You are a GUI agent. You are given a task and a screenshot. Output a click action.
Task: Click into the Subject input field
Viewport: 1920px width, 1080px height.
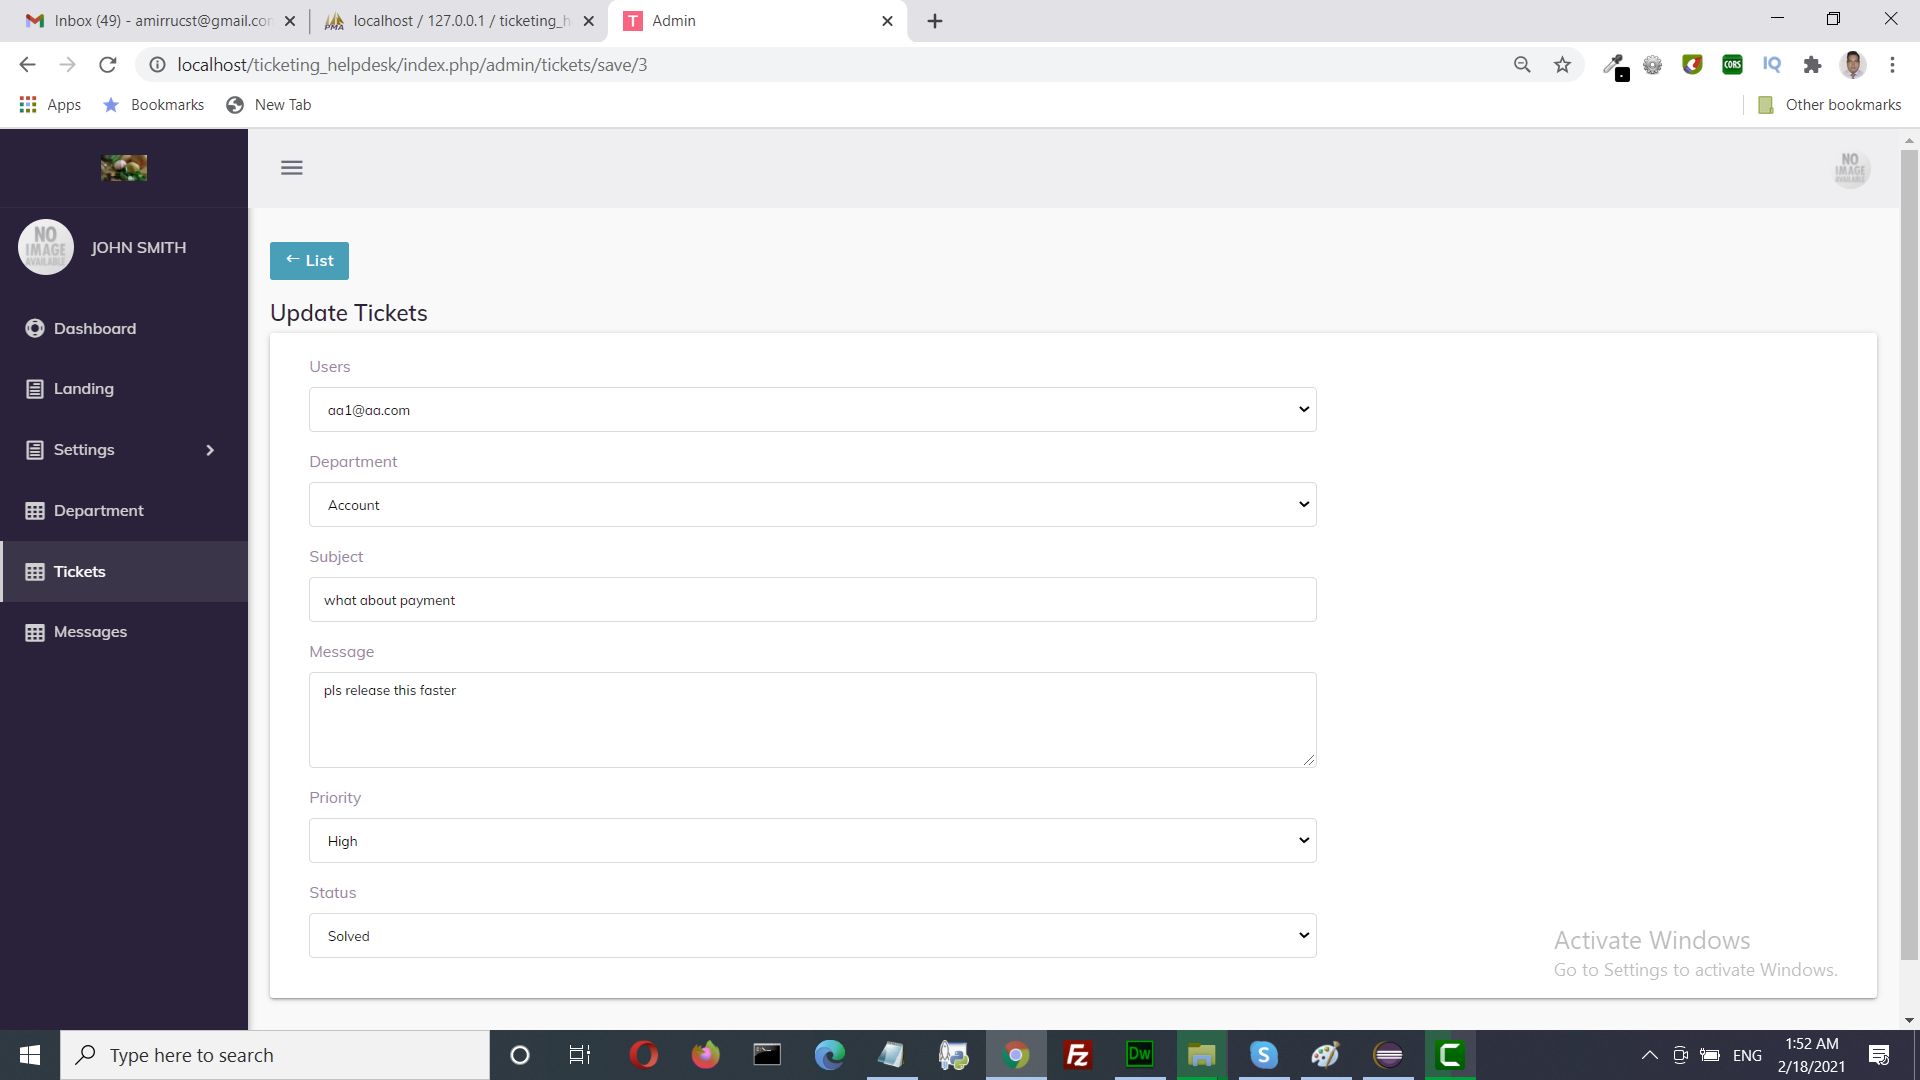pyautogui.click(x=812, y=600)
